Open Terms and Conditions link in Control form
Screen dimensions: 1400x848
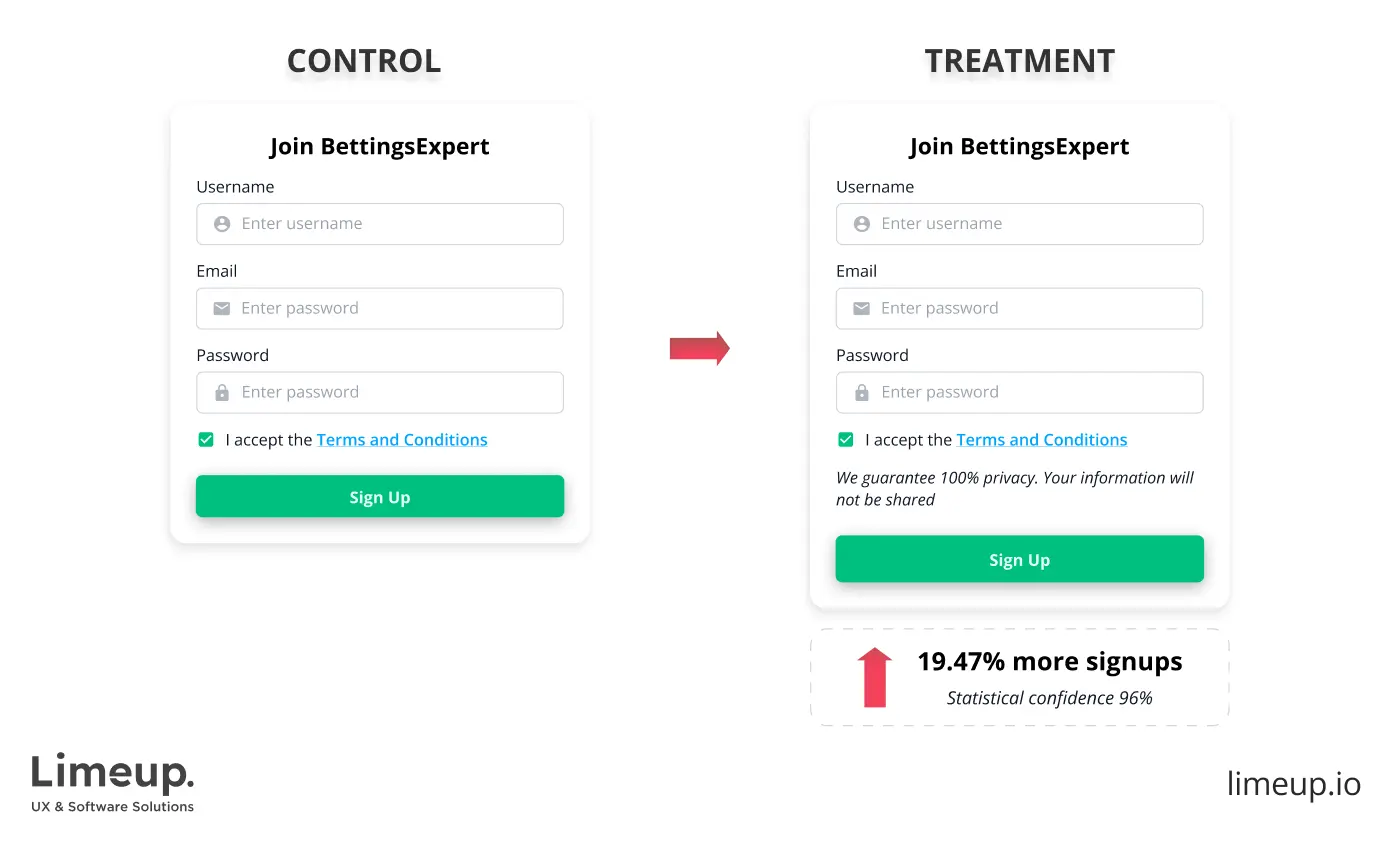(x=402, y=440)
